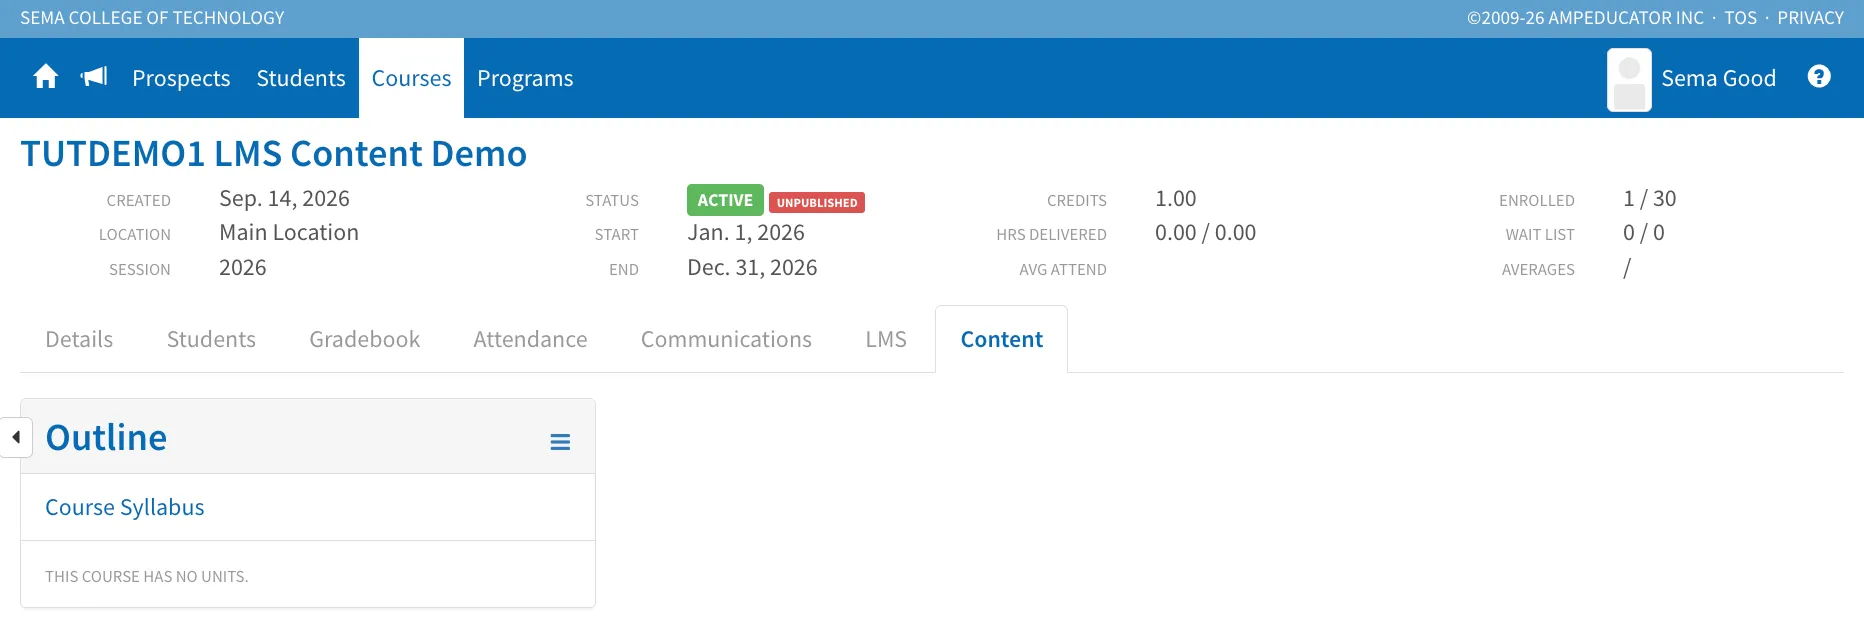
Task: Click the UNPUBLISHED status badge
Action: 817,202
